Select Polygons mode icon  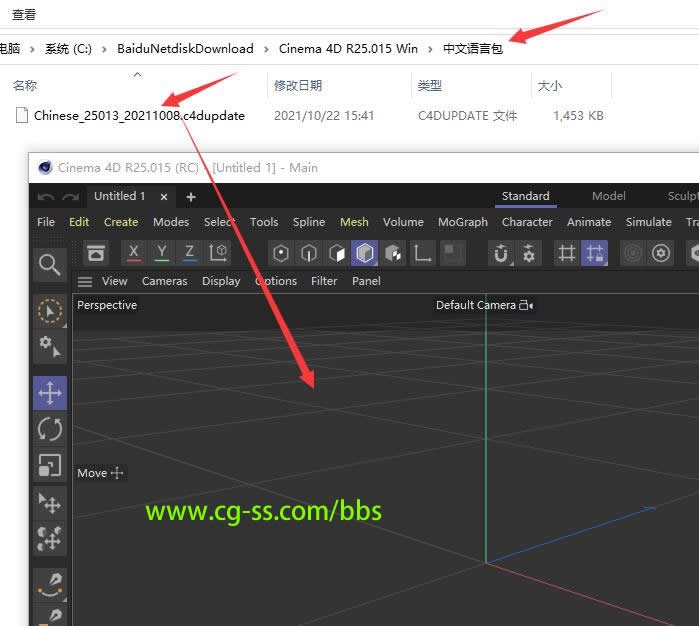tap(337, 253)
